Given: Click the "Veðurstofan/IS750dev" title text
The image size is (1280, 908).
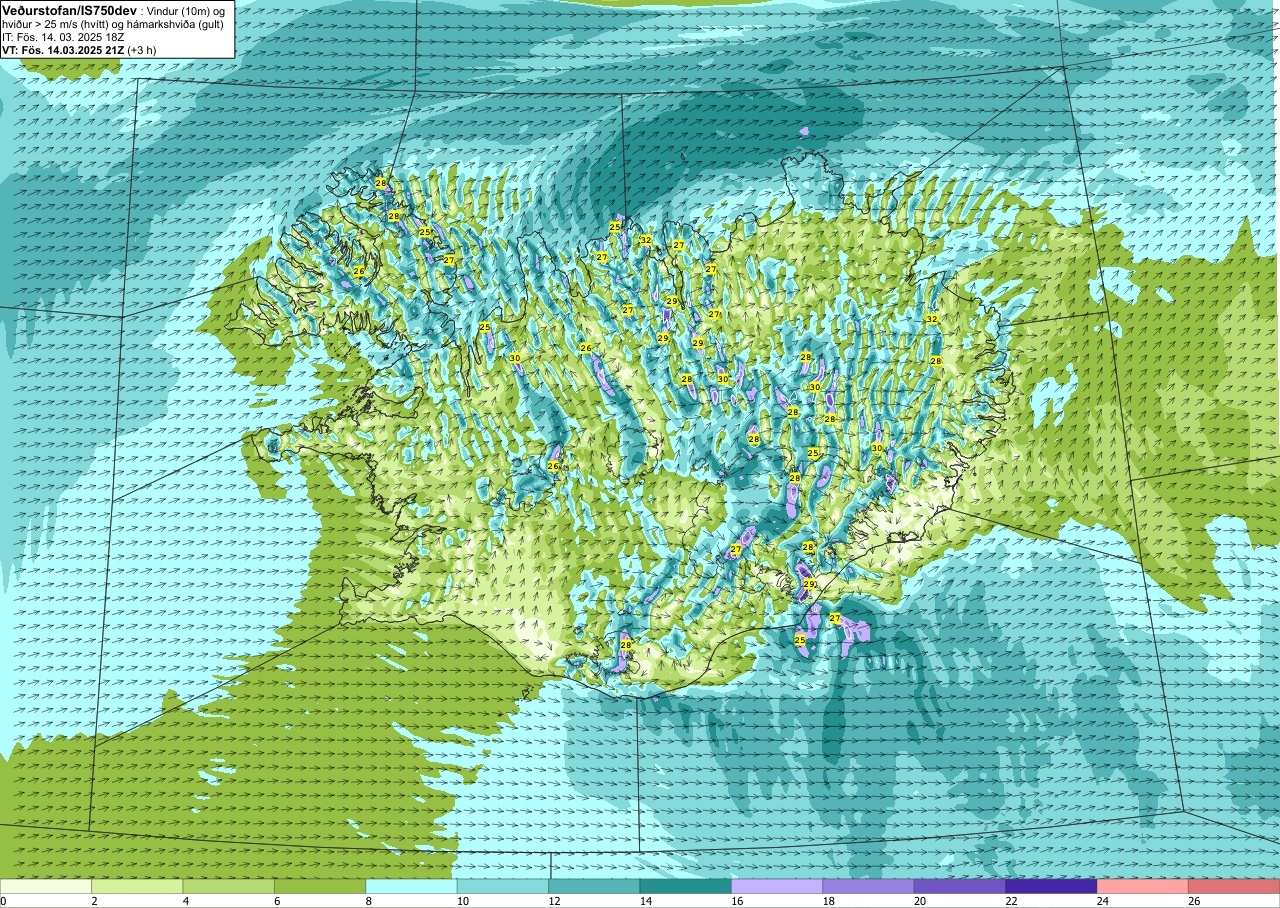Looking at the screenshot, I should click(69, 9).
